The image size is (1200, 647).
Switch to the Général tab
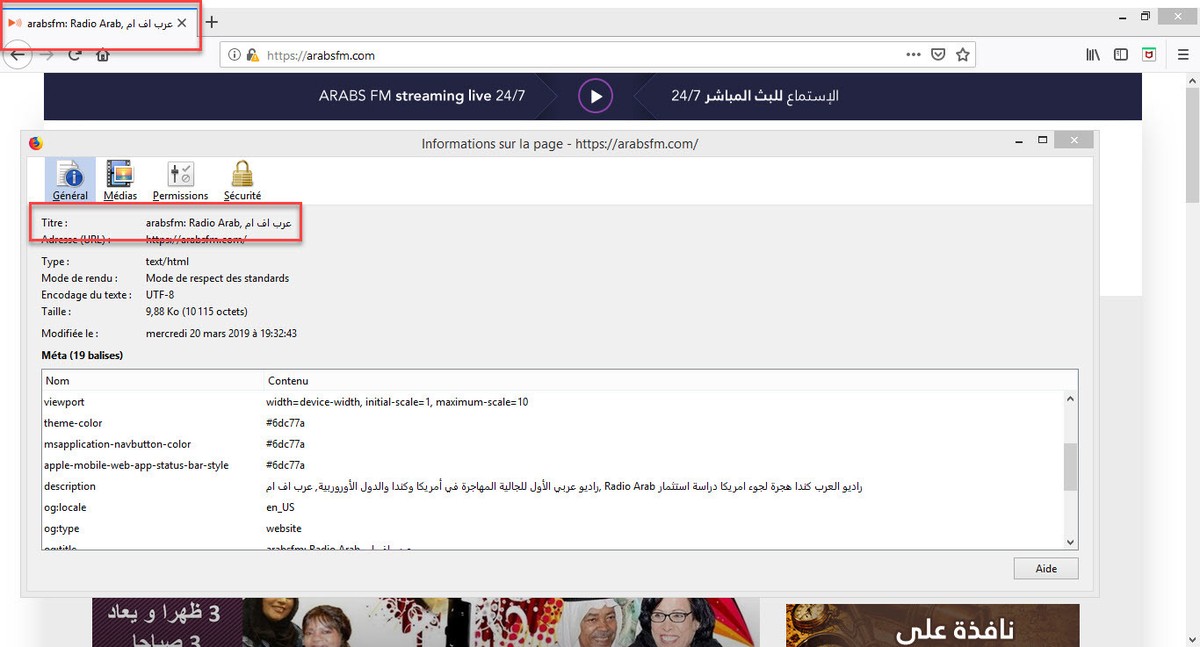(70, 180)
